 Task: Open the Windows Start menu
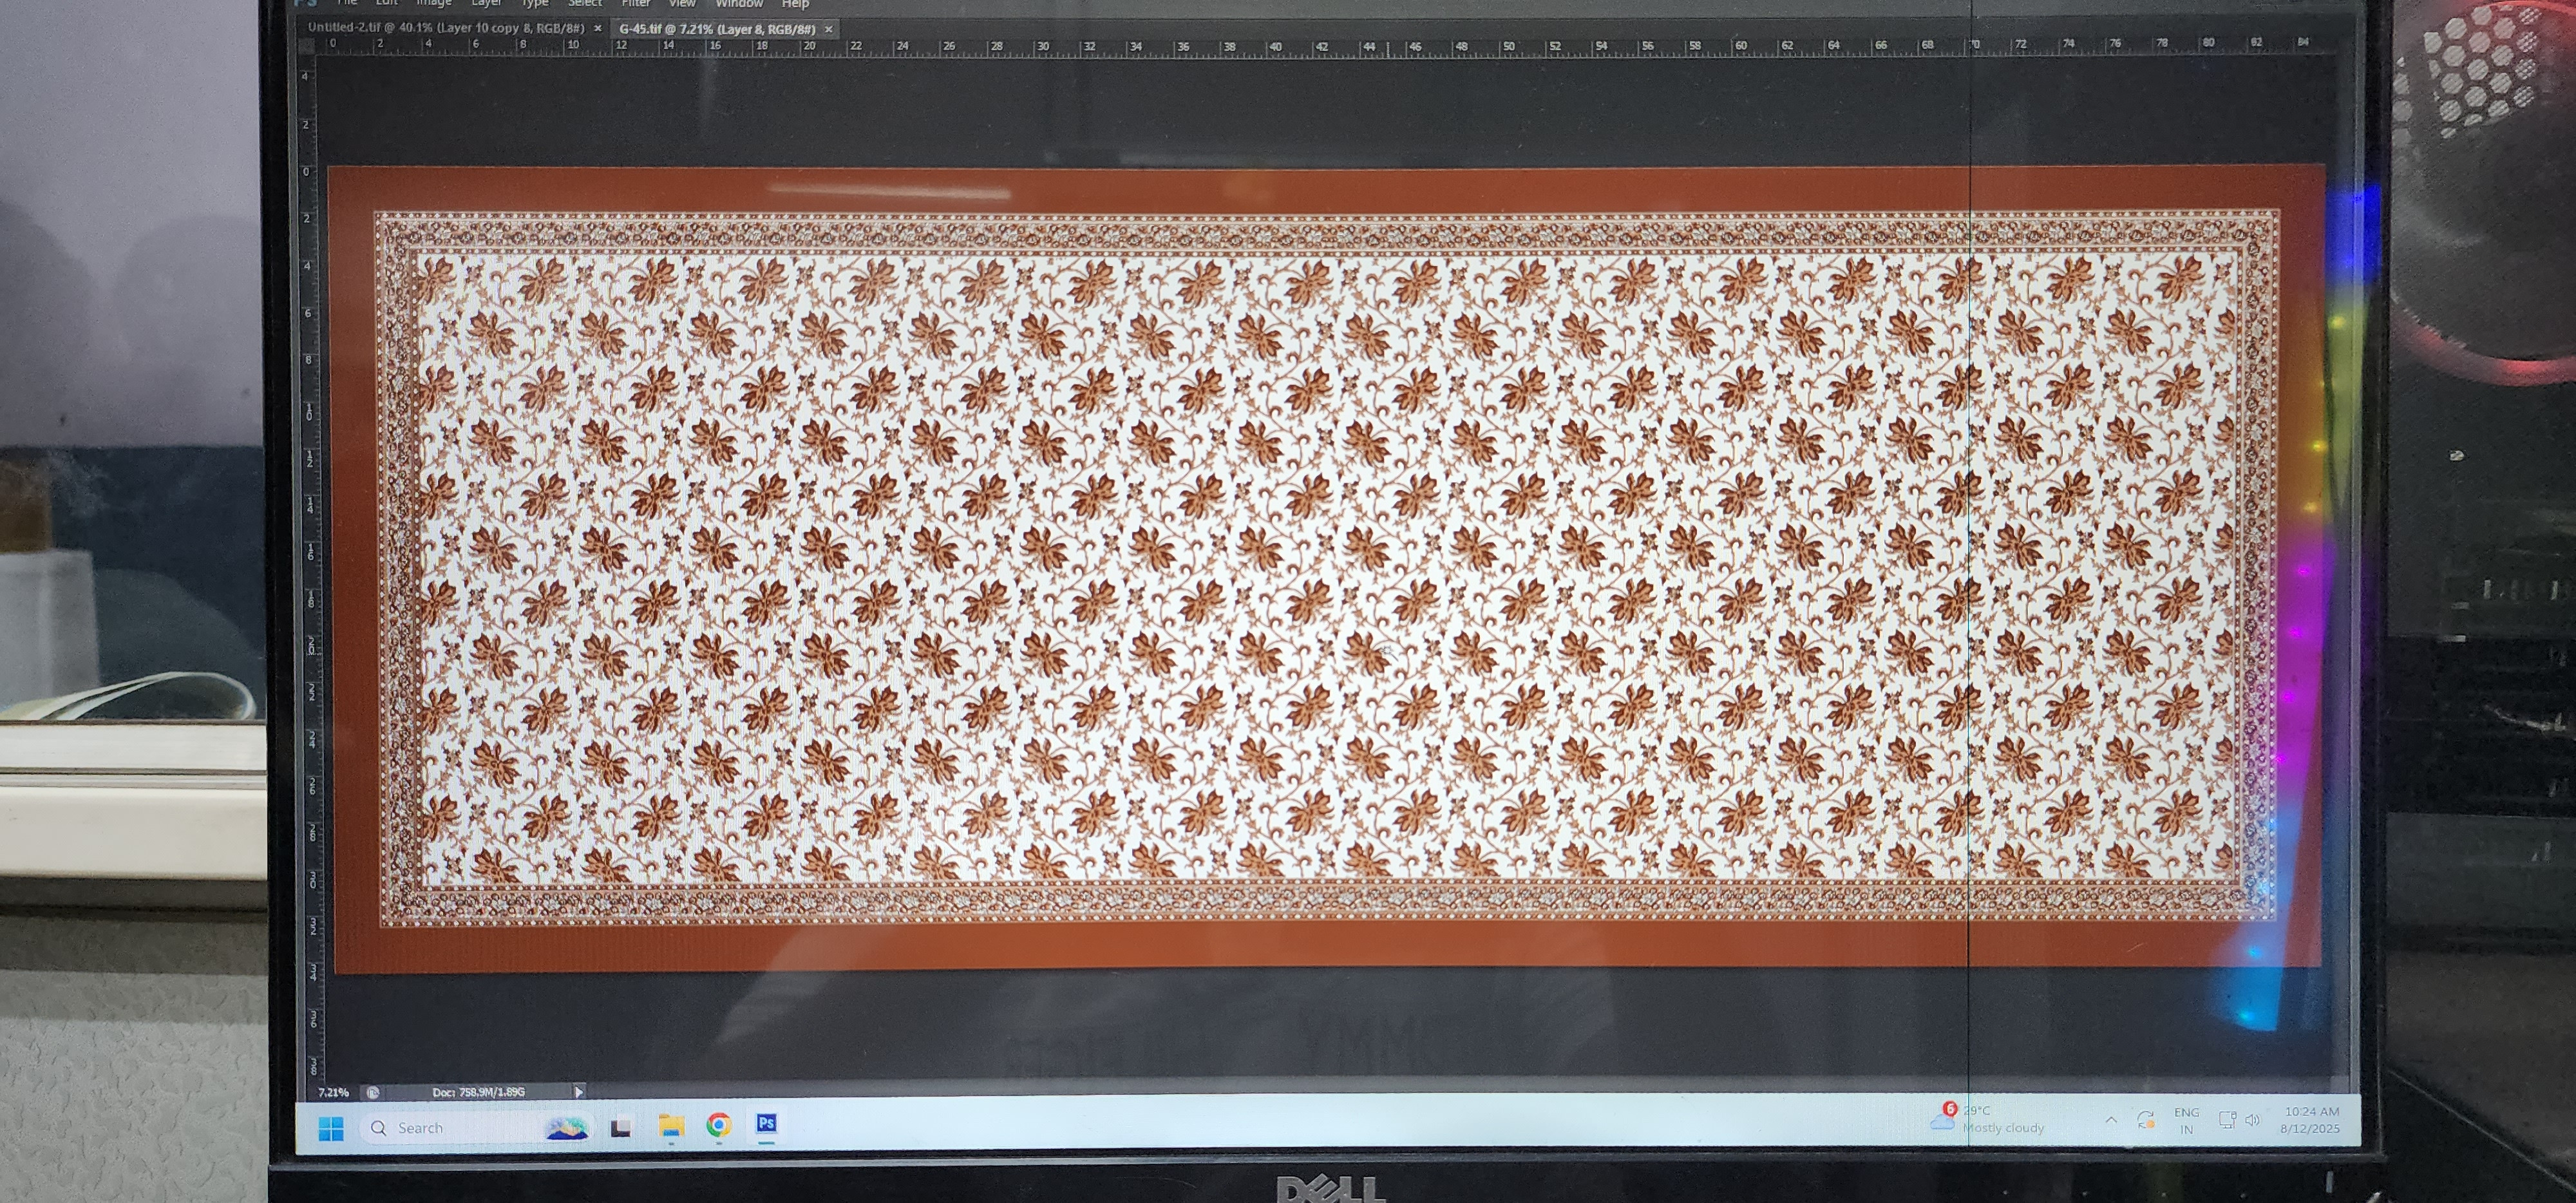tap(331, 1128)
